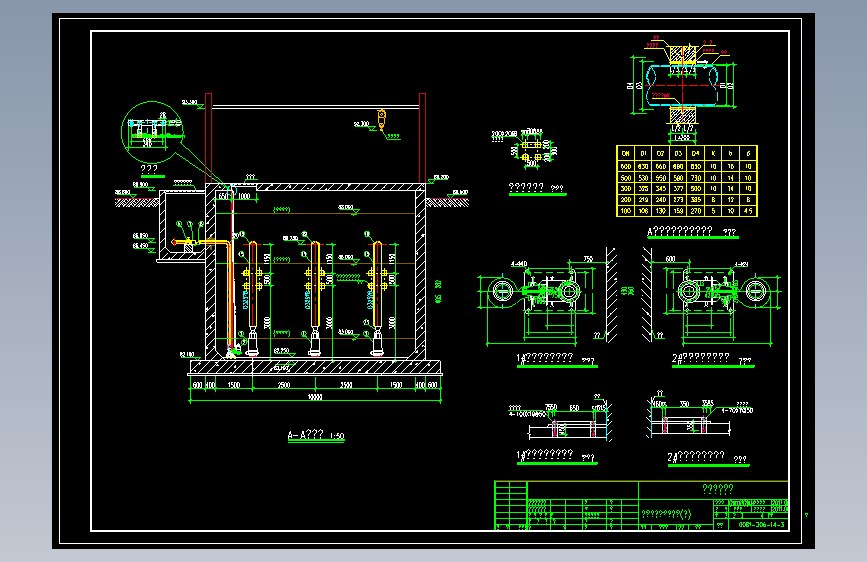This screenshot has width=867, height=562.
Task: Click the cyan pipe sleeve in the A detail
Action: [x=683, y=86]
